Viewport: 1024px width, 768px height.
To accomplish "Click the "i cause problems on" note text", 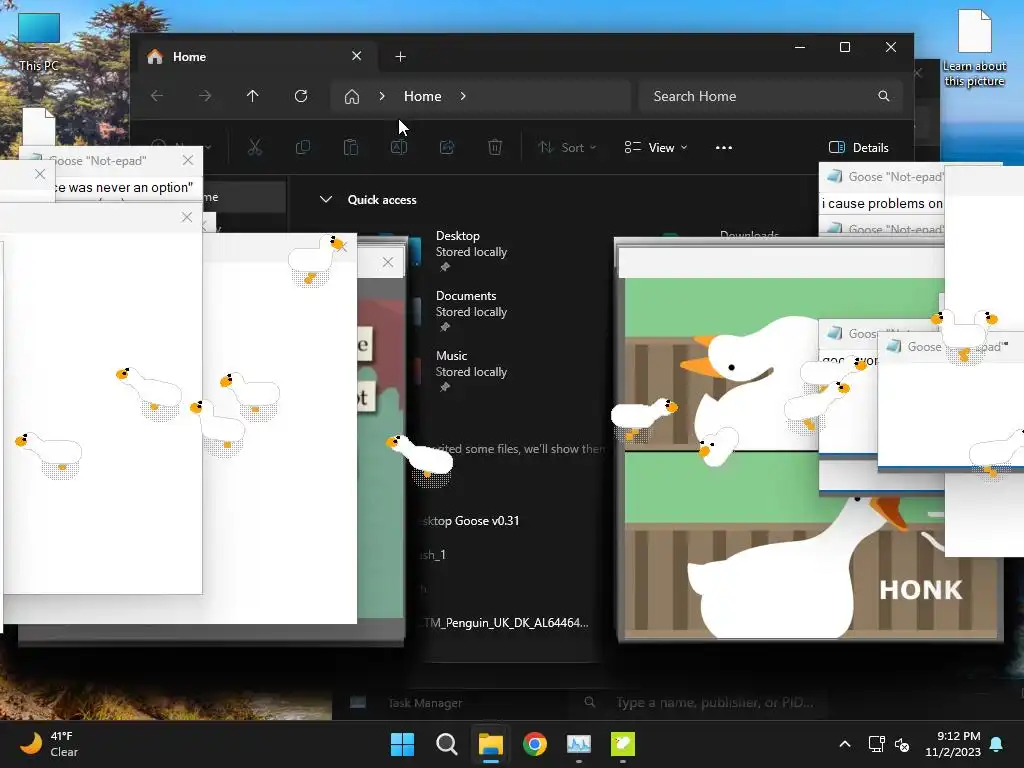I will click(x=882, y=203).
